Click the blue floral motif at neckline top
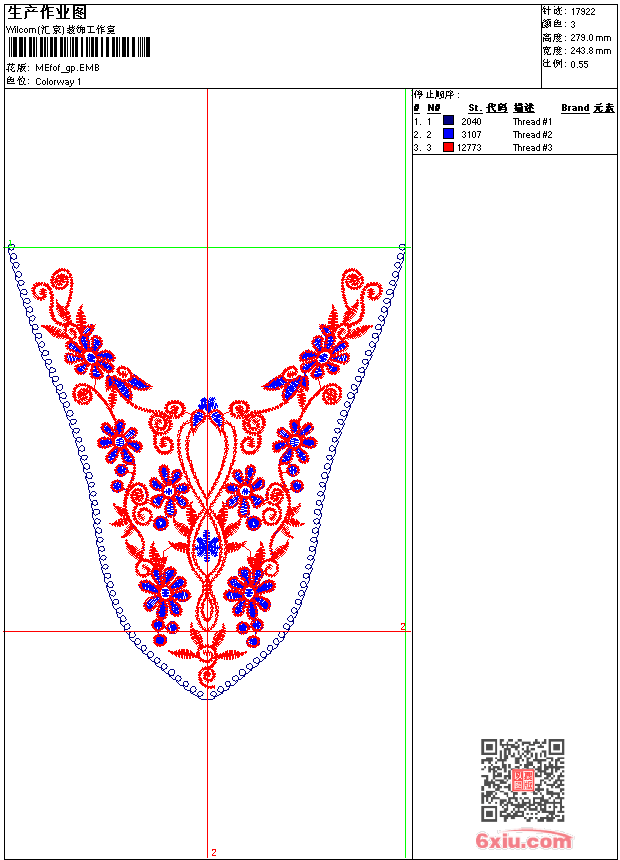 click(208, 406)
